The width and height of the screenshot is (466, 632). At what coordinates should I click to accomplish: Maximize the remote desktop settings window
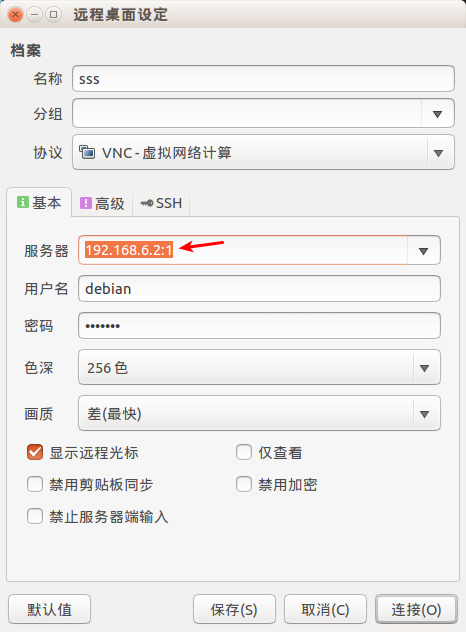click(x=53, y=15)
